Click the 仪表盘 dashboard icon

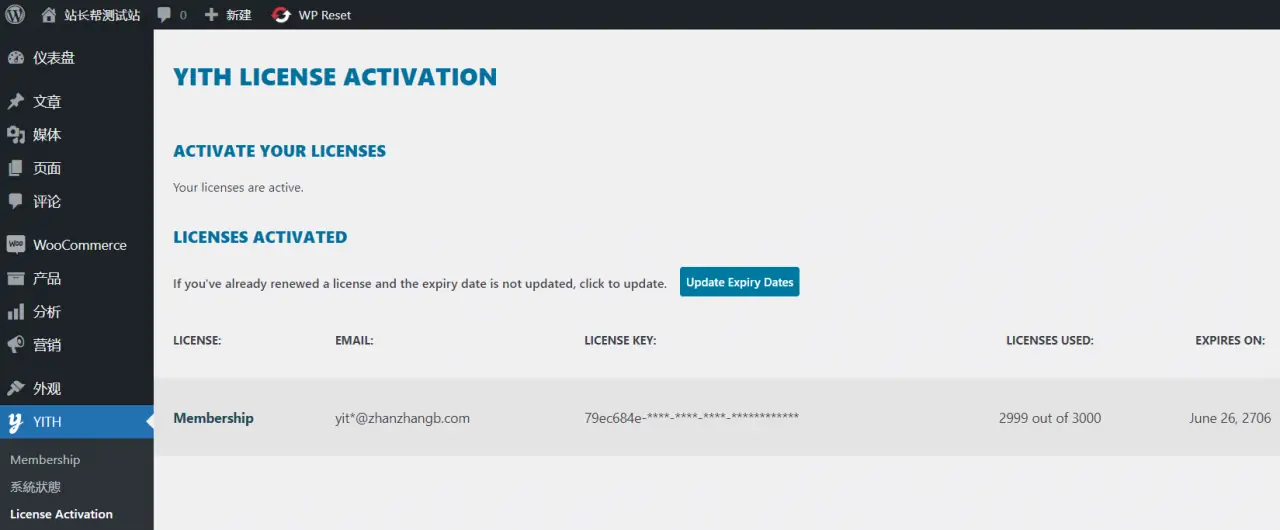click(x=16, y=58)
